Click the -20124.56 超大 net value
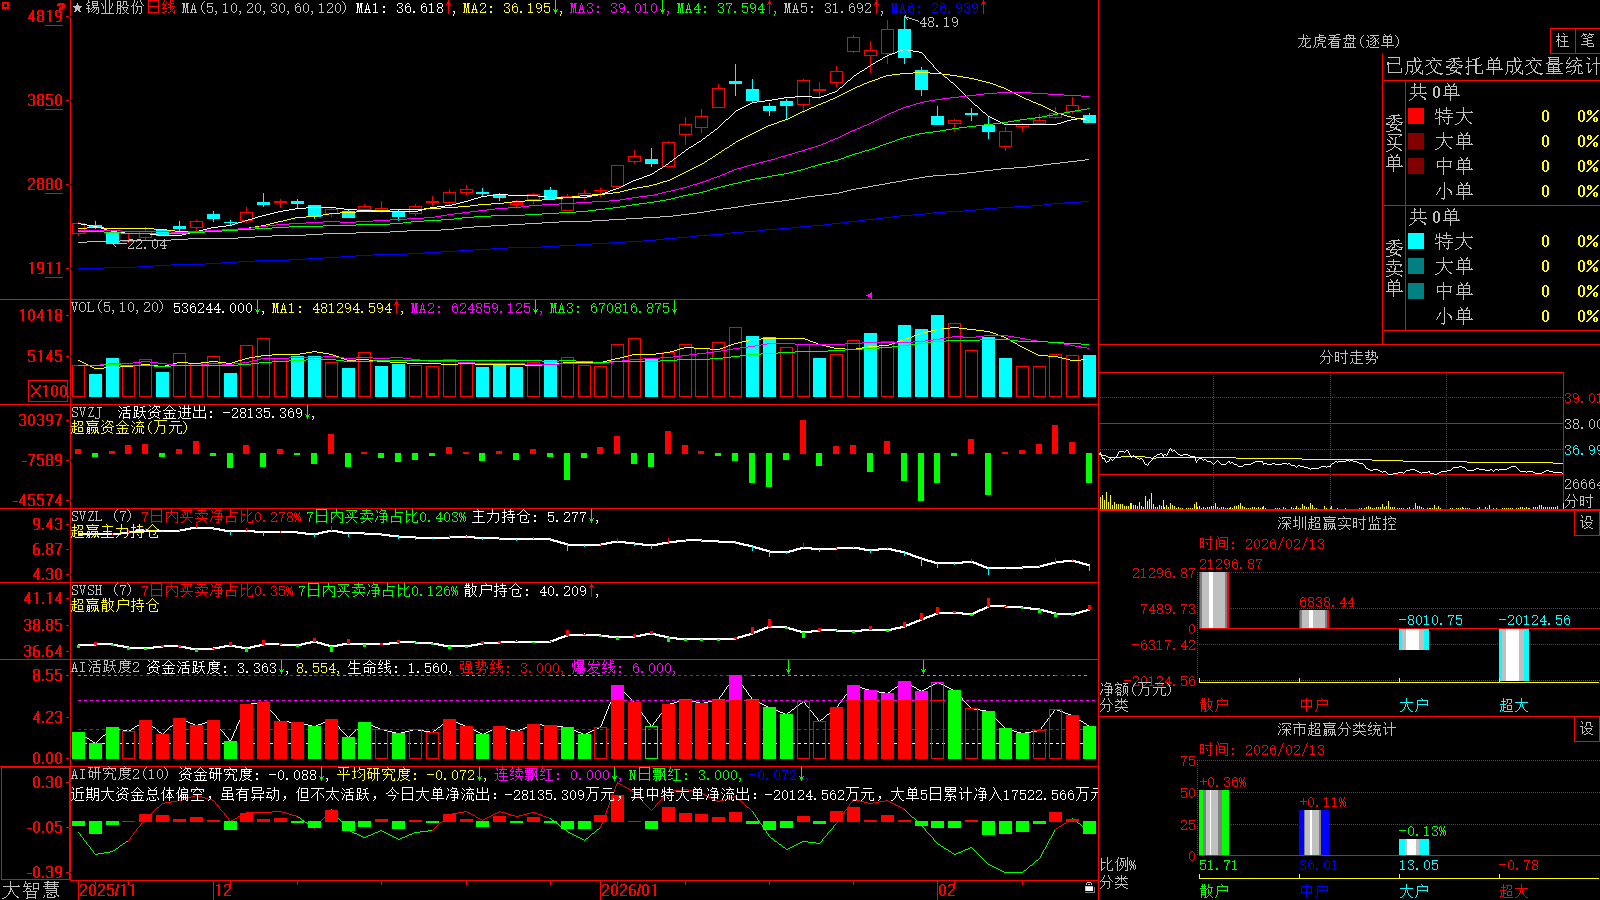Image resolution: width=1600 pixels, height=900 pixels. coord(1535,620)
